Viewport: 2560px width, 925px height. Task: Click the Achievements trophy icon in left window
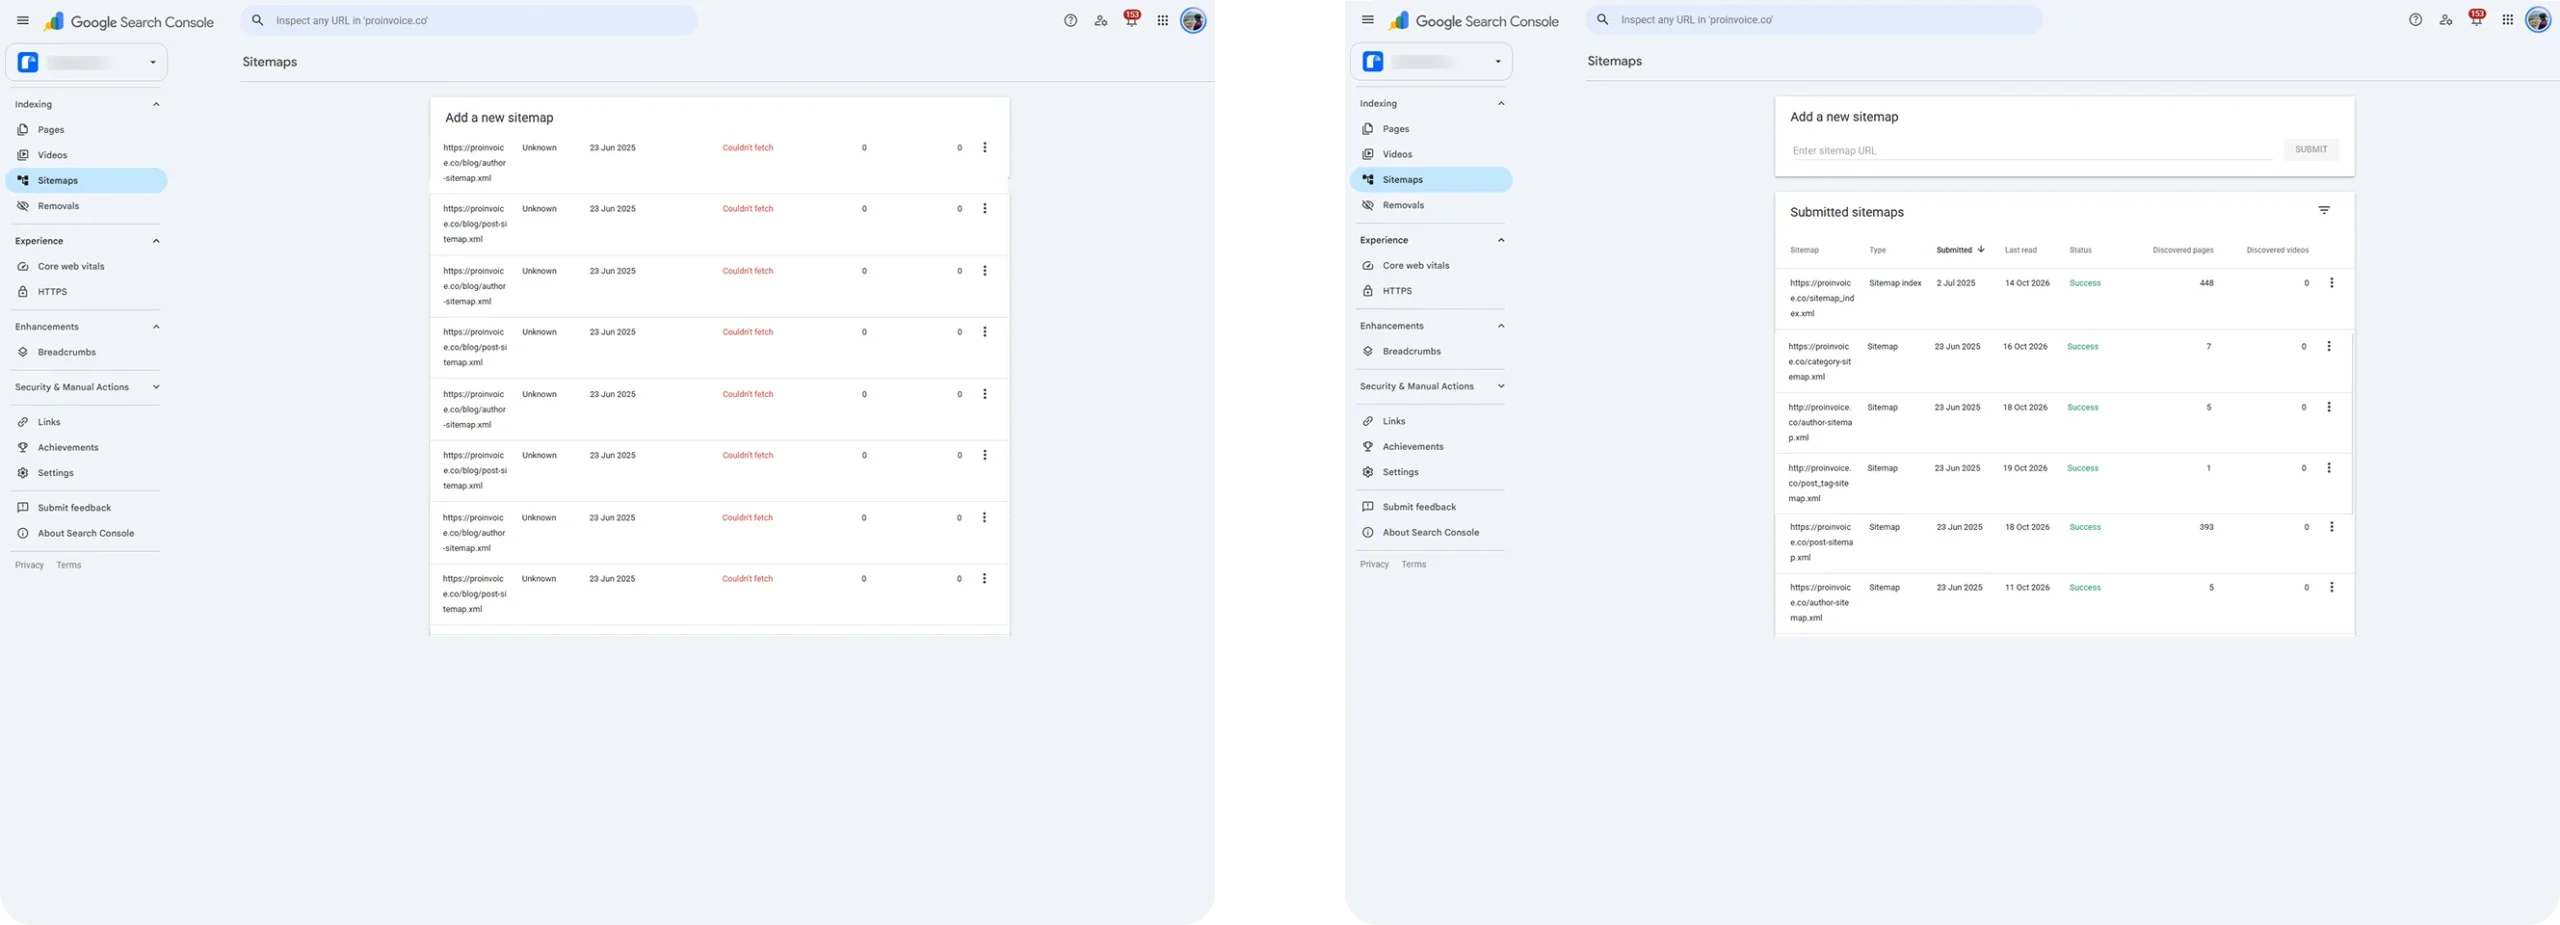[x=23, y=448]
